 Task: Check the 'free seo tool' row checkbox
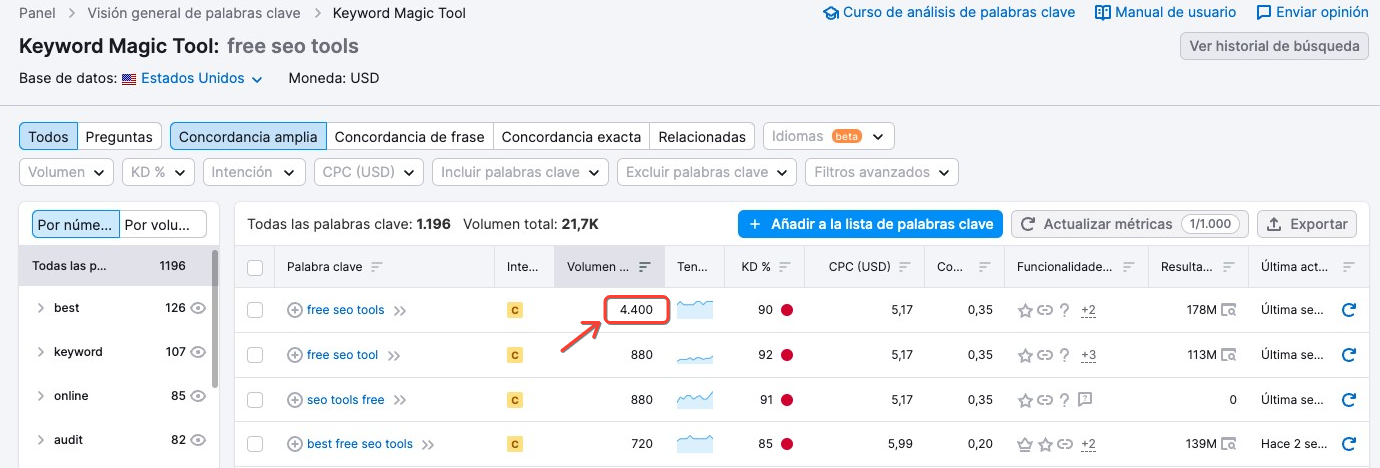(x=255, y=355)
